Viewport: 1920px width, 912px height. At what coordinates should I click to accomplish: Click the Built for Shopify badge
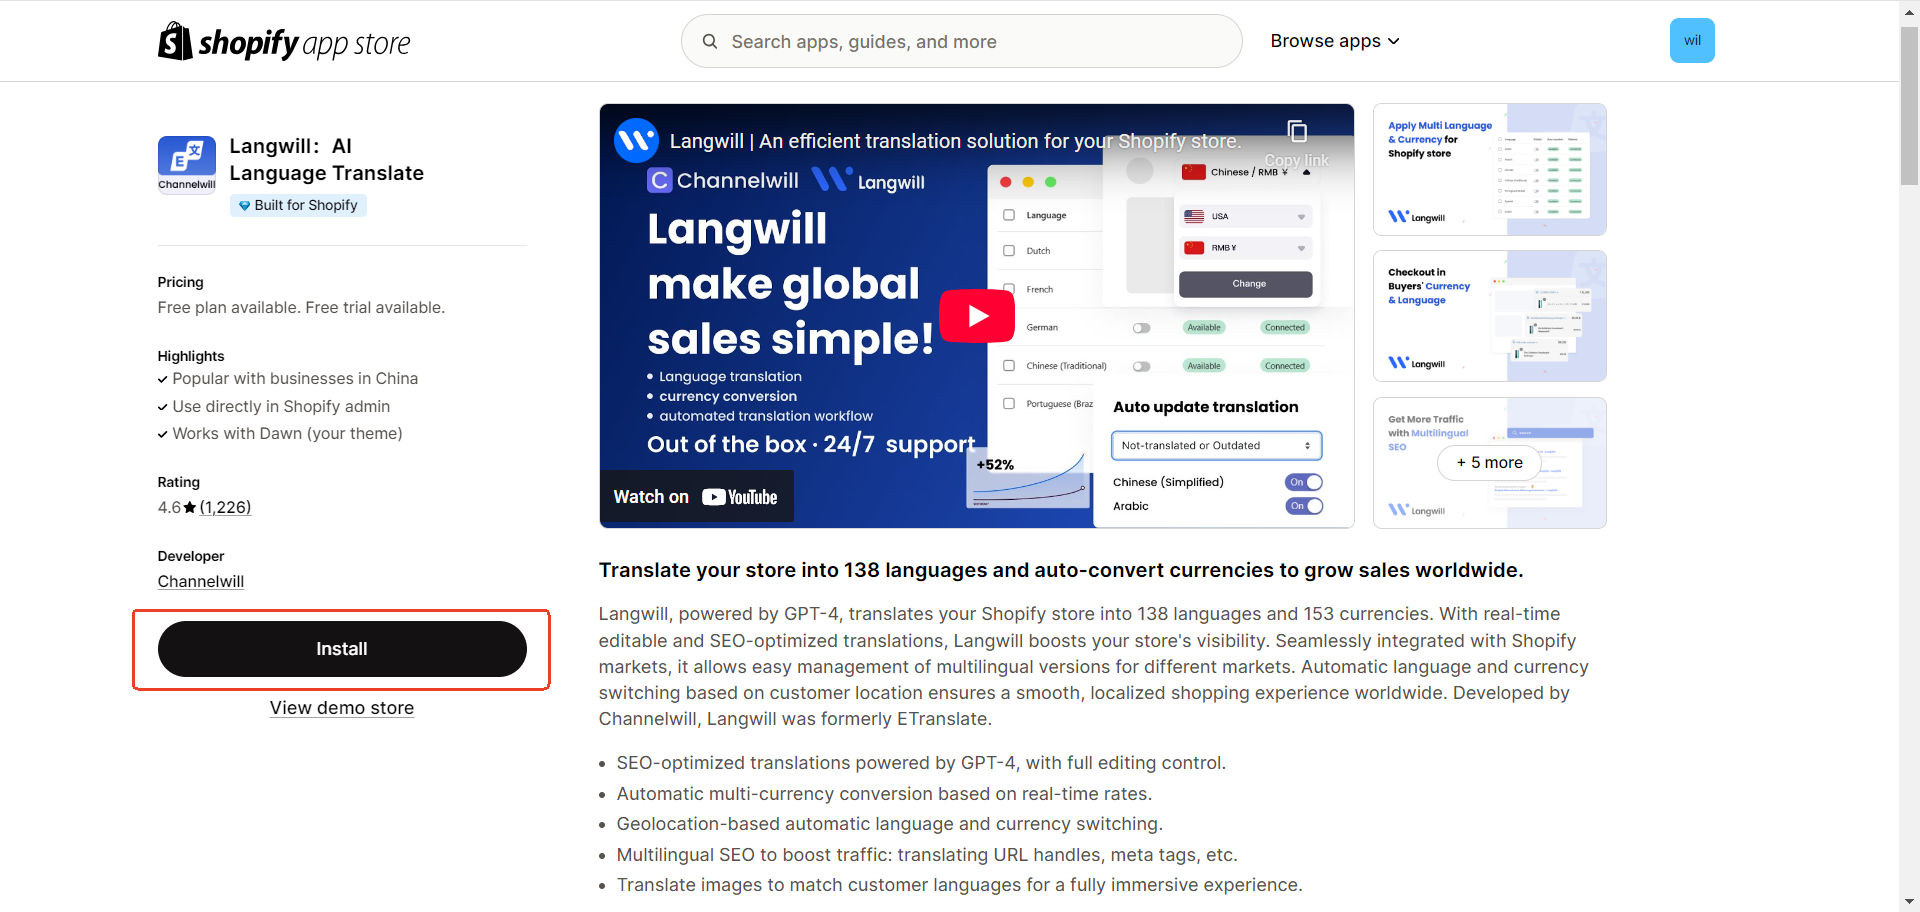pos(298,205)
